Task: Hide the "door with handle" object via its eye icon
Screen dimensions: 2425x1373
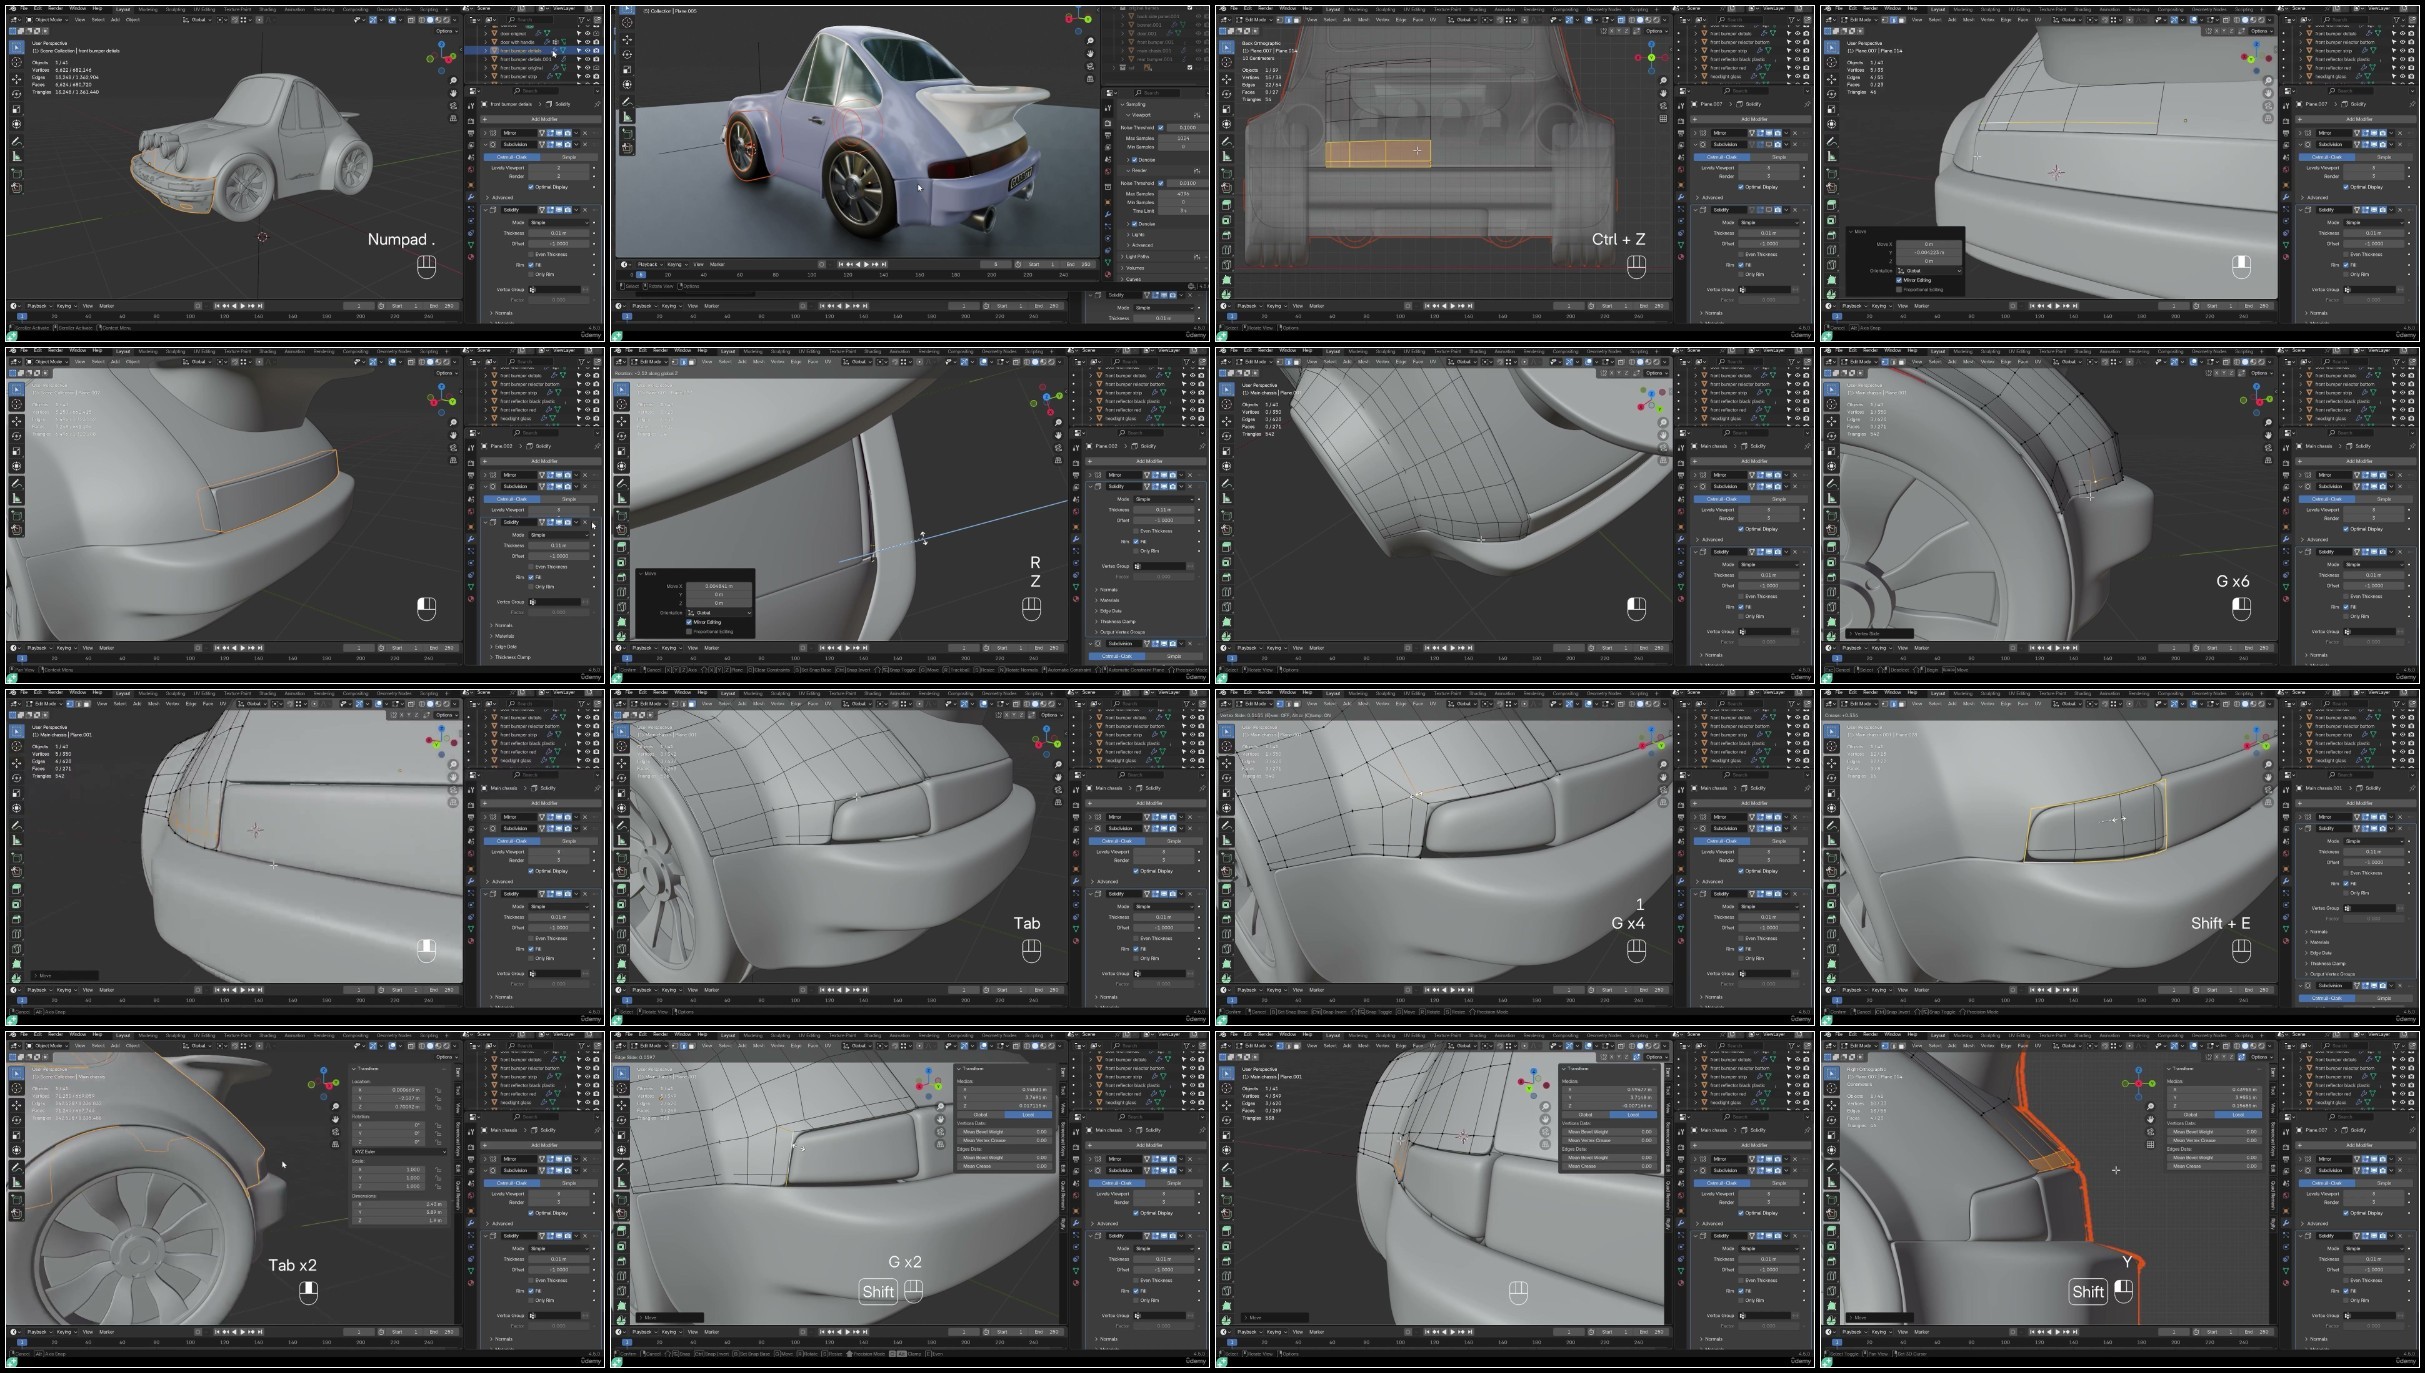Action: click(587, 42)
